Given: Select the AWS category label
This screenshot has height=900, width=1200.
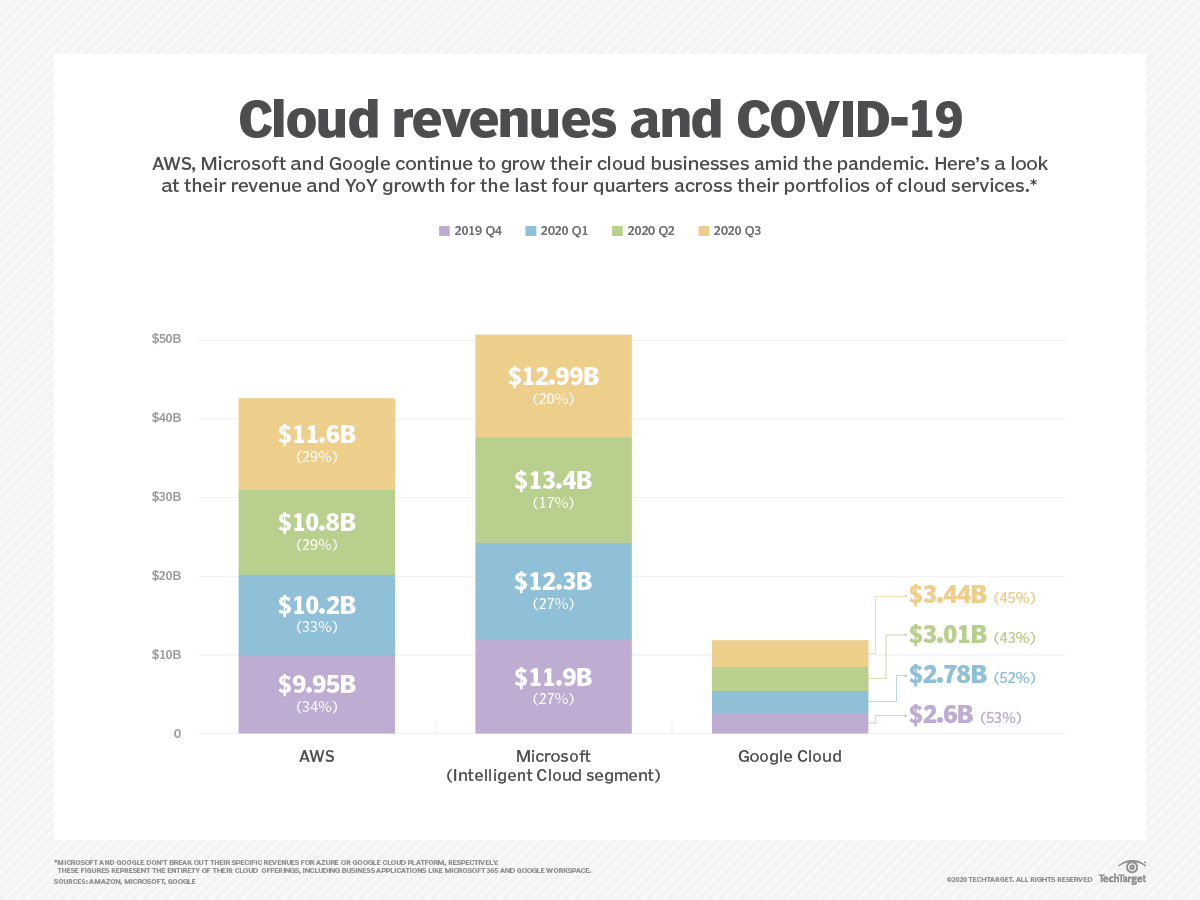Looking at the screenshot, I should coord(316,757).
